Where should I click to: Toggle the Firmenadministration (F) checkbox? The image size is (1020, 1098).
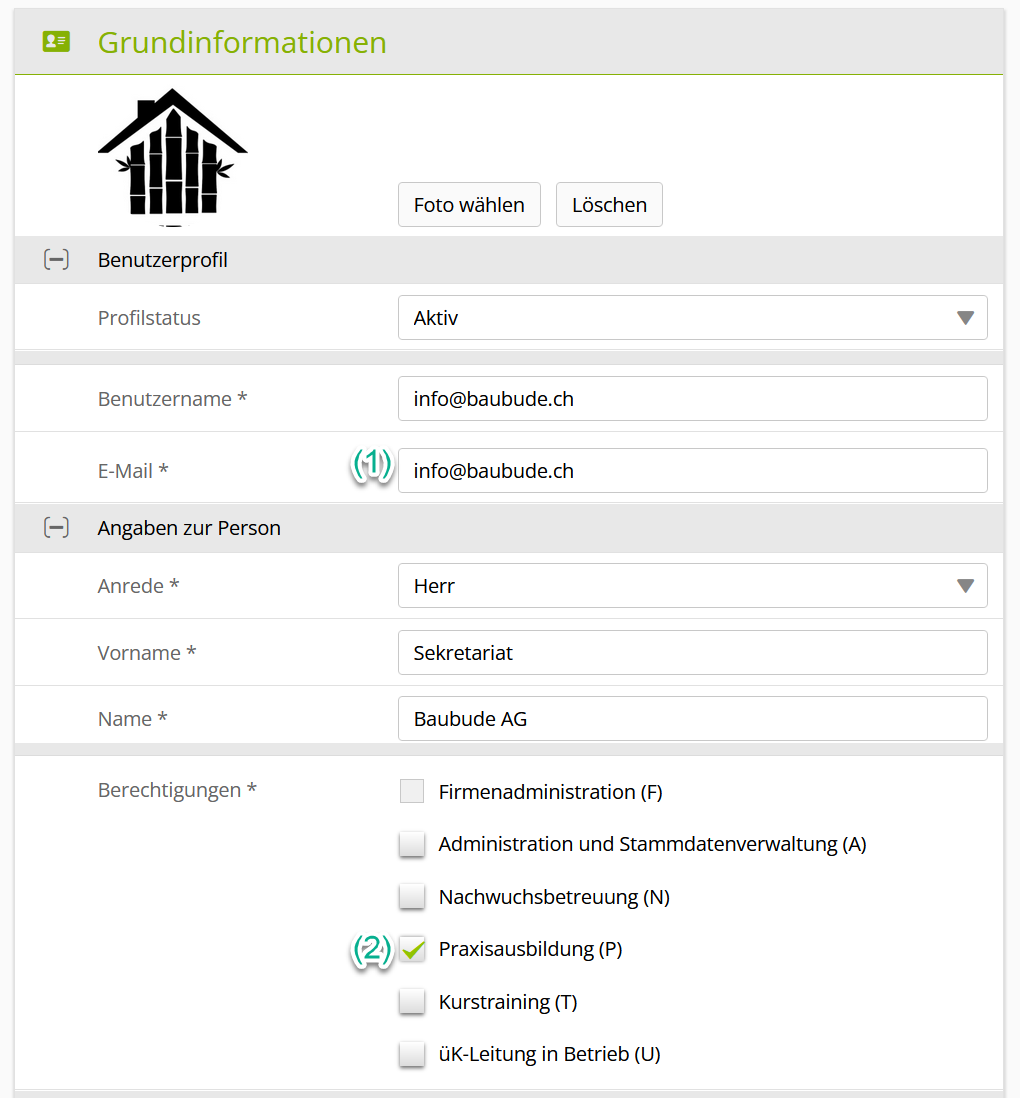(412, 792)
